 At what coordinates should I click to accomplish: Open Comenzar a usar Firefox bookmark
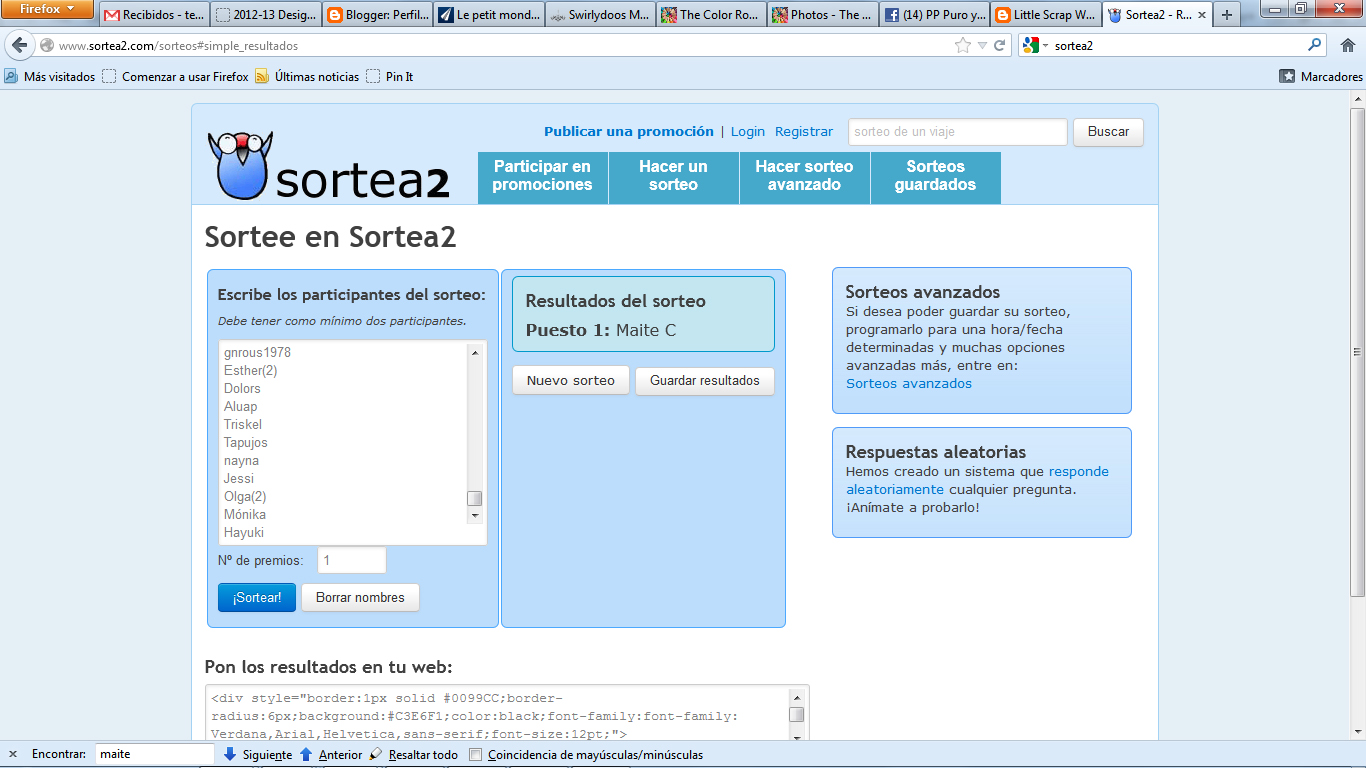tap(175, 76)
